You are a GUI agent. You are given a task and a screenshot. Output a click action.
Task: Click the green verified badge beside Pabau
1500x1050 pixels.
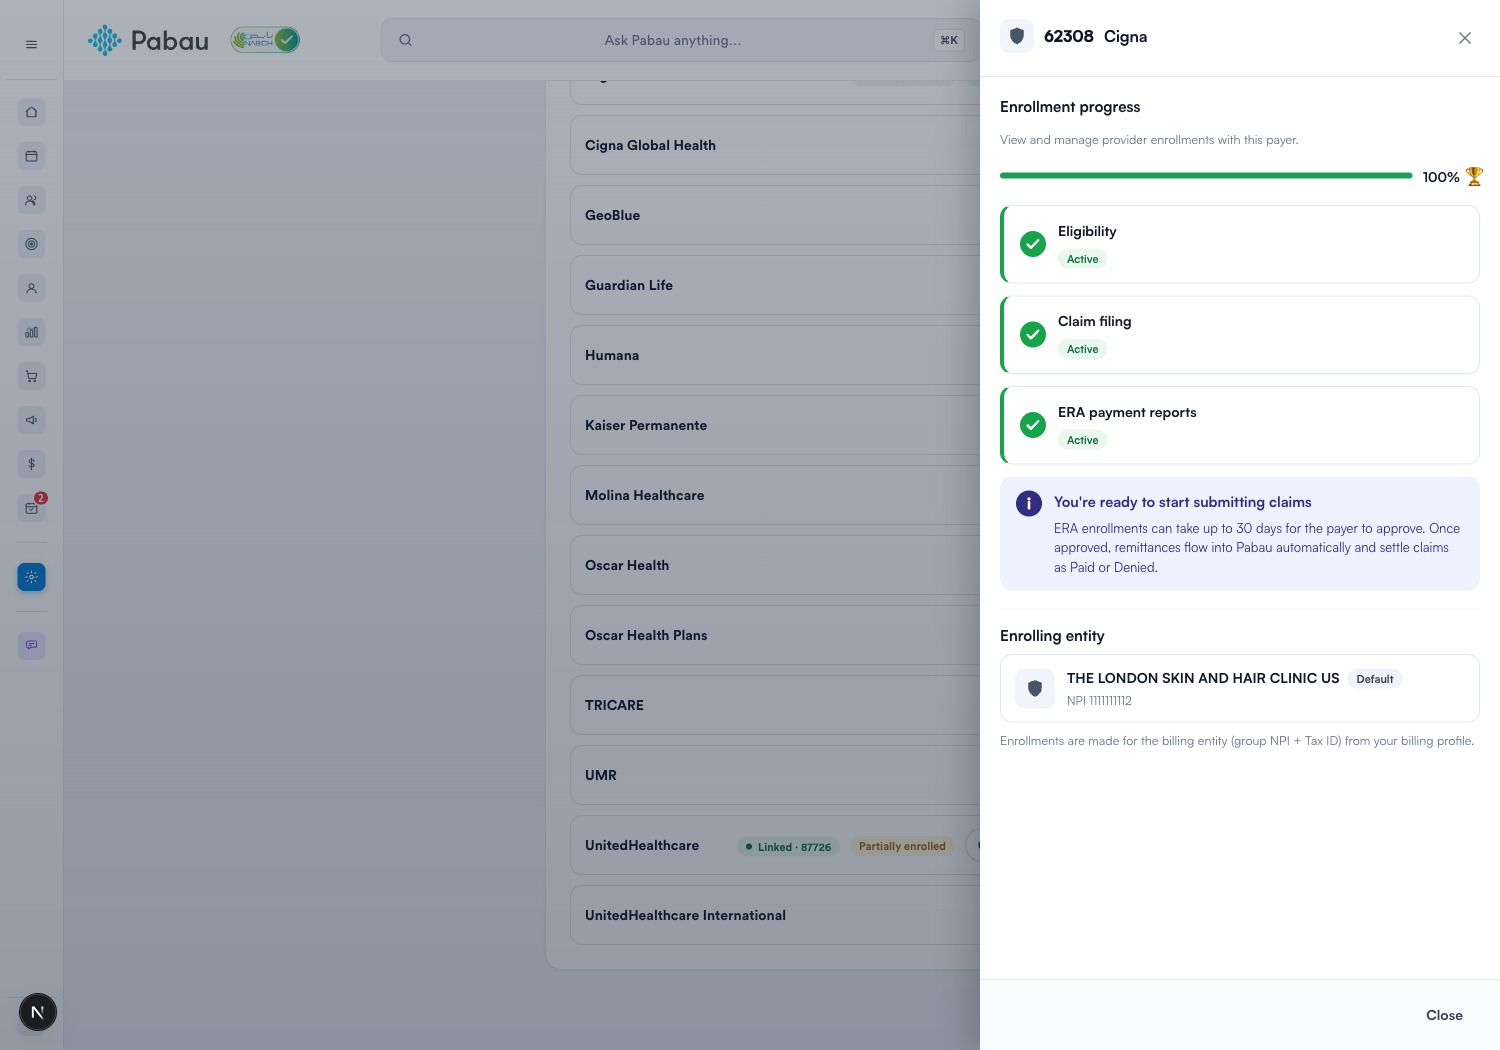[265, 40]
